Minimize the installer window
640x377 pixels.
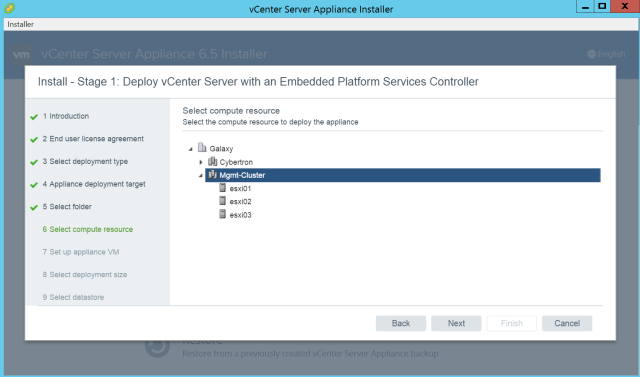pos(585,7)
